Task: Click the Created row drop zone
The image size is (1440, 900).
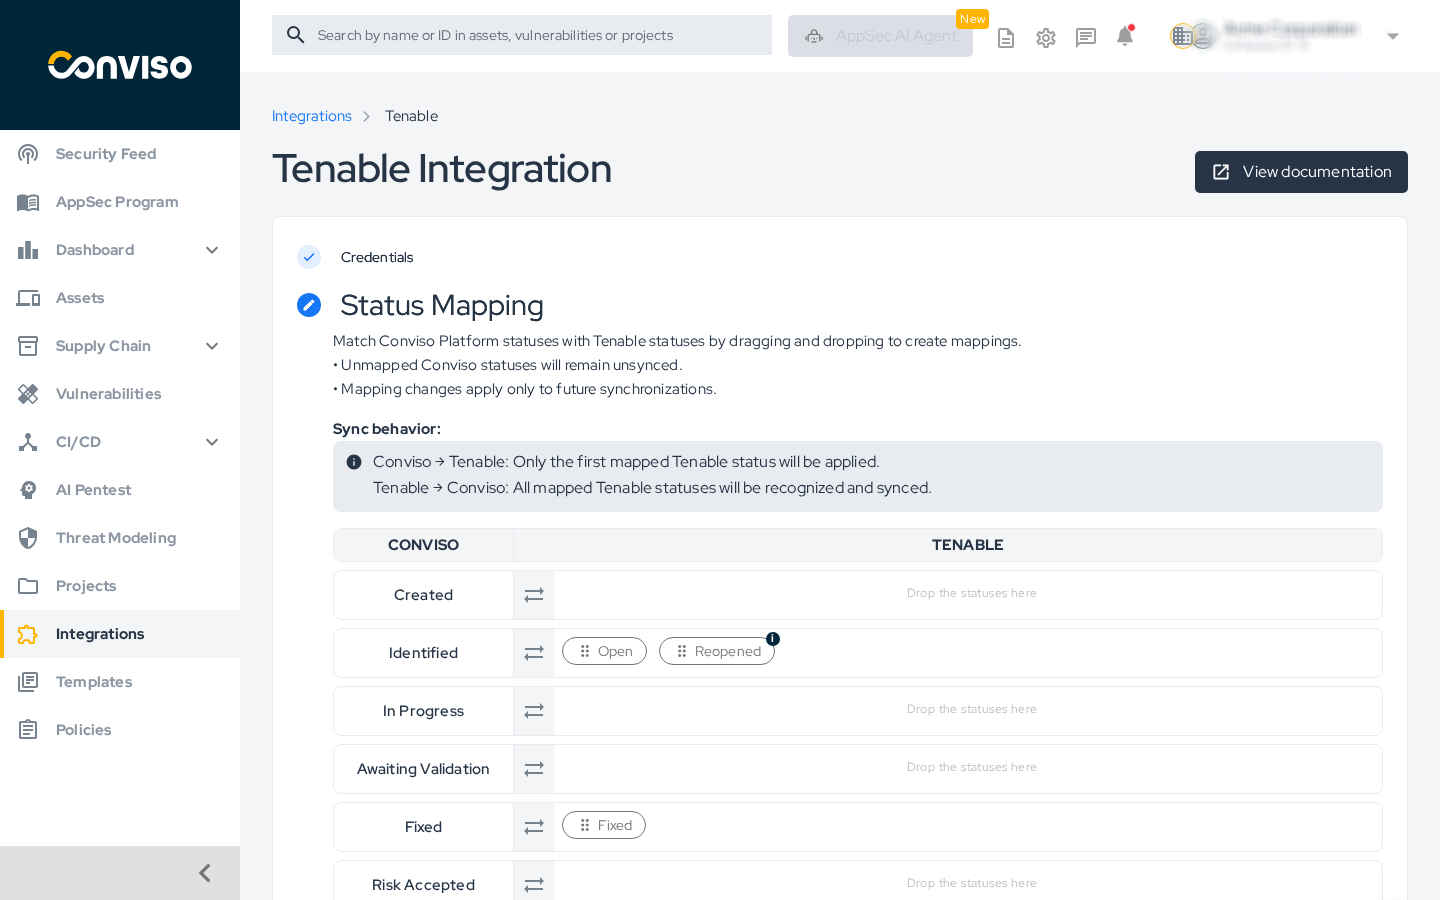Action: click(968, 594)
